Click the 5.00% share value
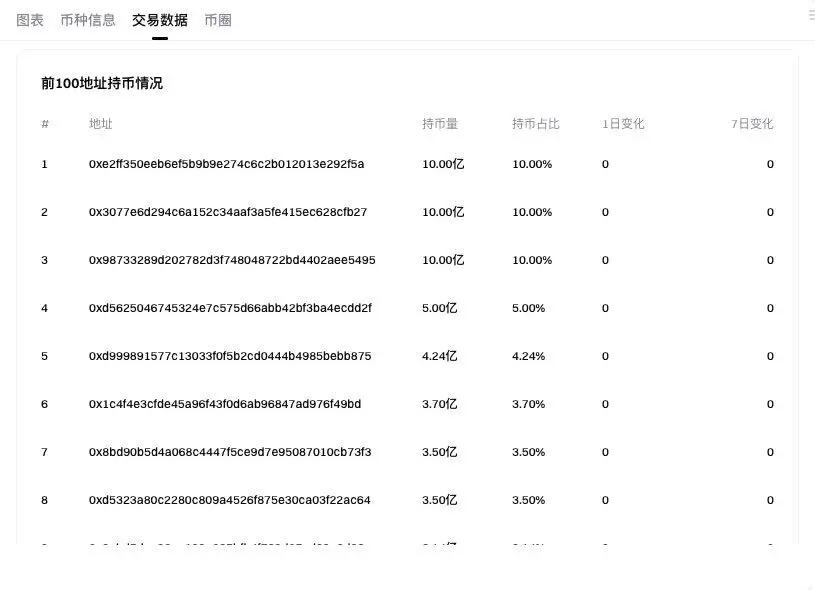Image resolution: width=815 pixels, height=590 pixels. coord(529,308)
